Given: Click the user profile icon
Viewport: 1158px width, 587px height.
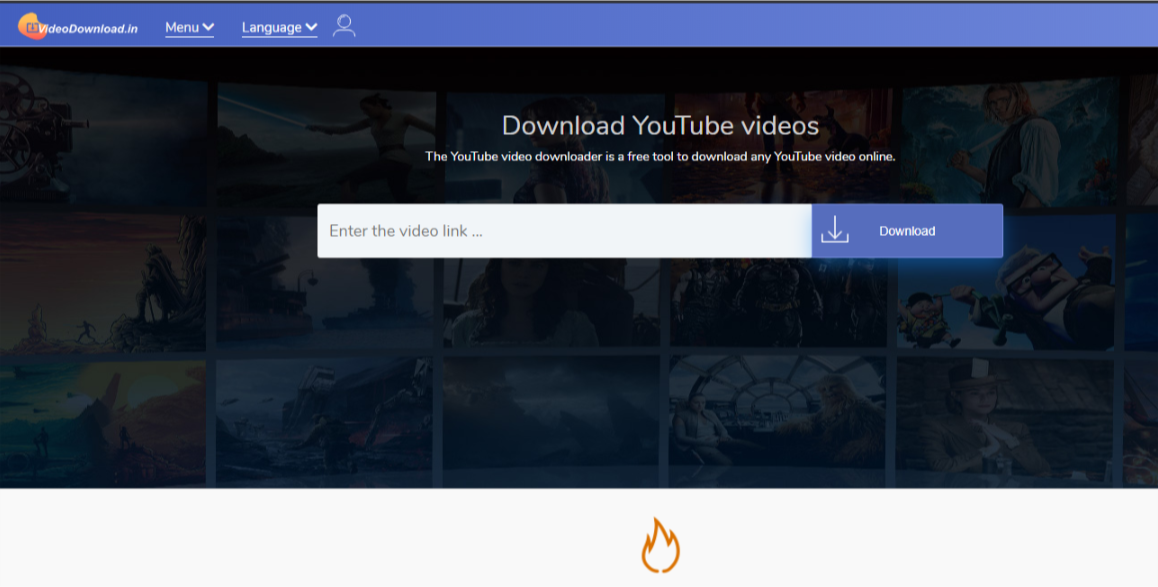Looking at the screenshot, I should 344,26.
